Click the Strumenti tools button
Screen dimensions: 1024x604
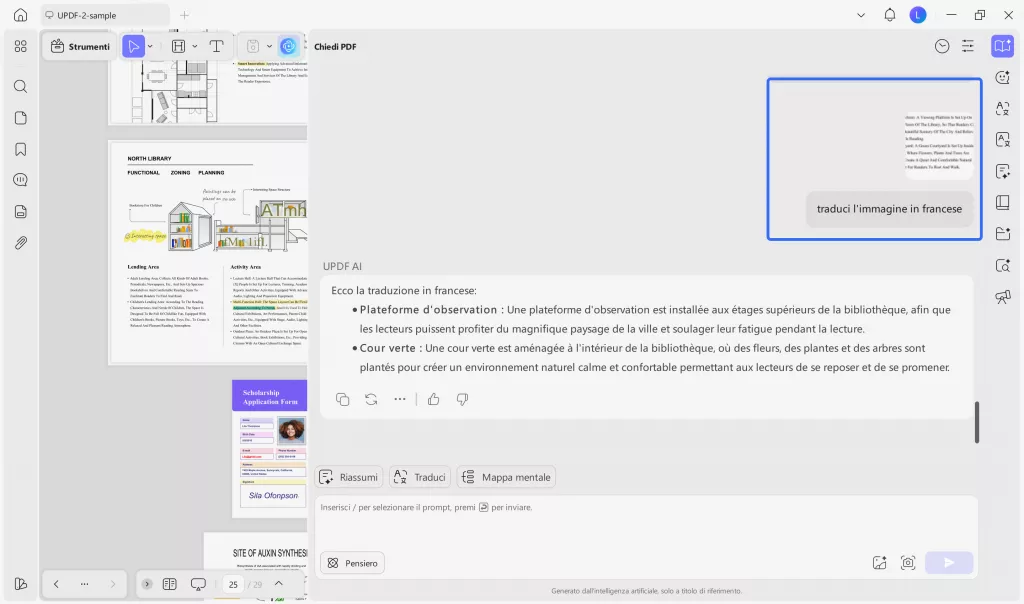(x=80, y=46)
